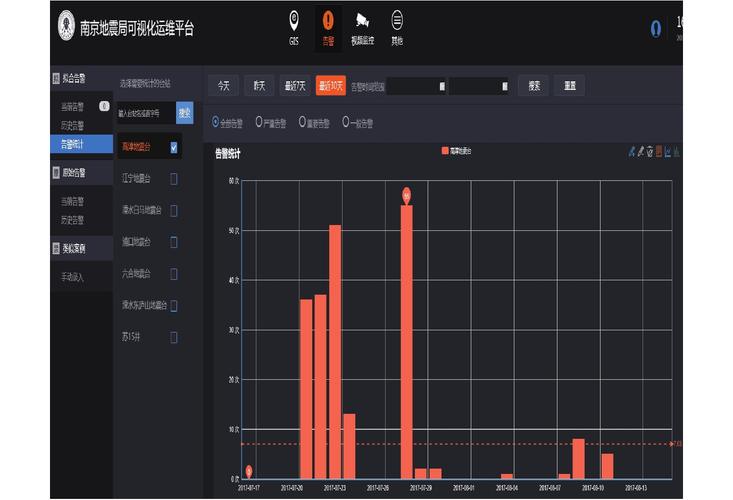Open the orange data view chart icon
The image size is (733, 500).
(x=659, y=151)
